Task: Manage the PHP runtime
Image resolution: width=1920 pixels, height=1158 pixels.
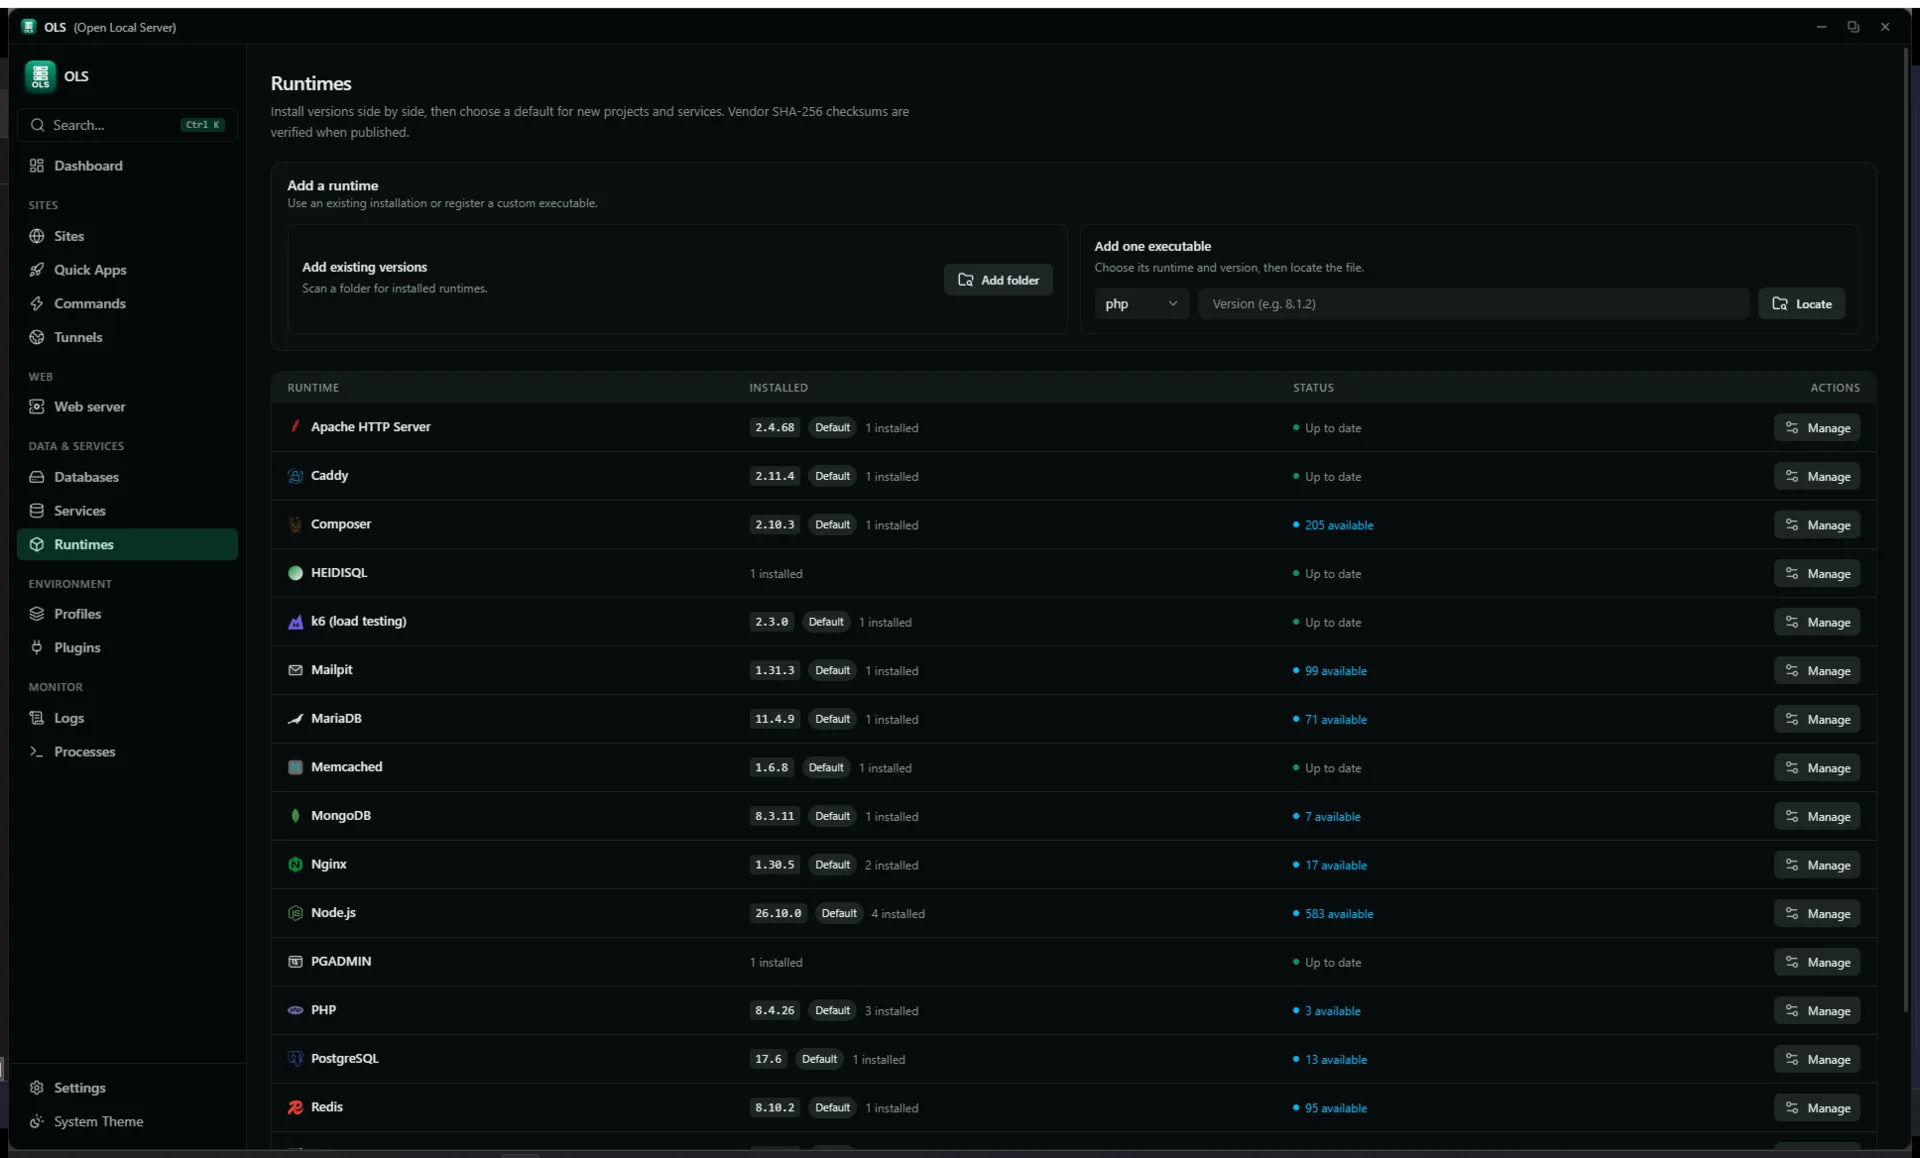Action: [x=1817, y=1011]
